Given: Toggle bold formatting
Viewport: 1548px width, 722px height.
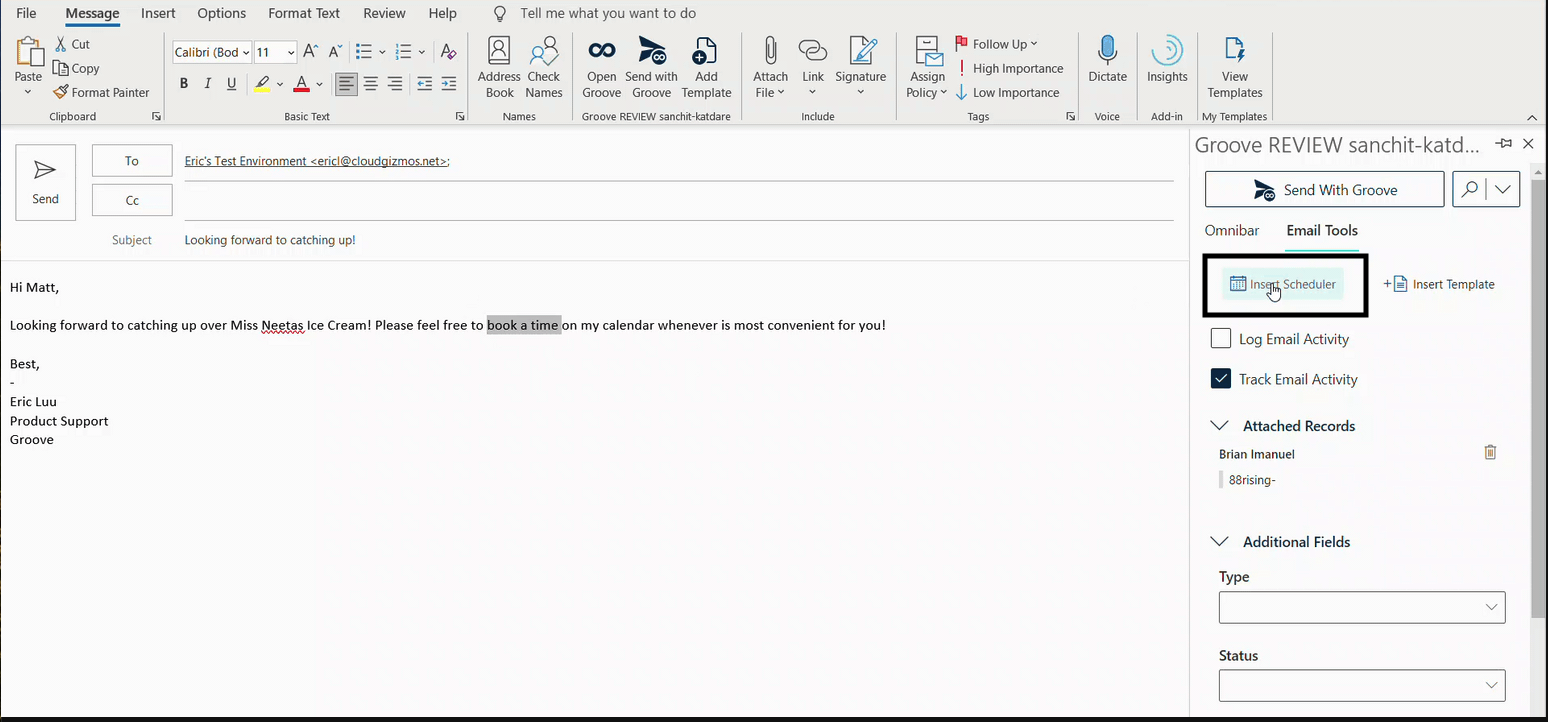Looking at the screenshot, I should click(x=184, y=84).
